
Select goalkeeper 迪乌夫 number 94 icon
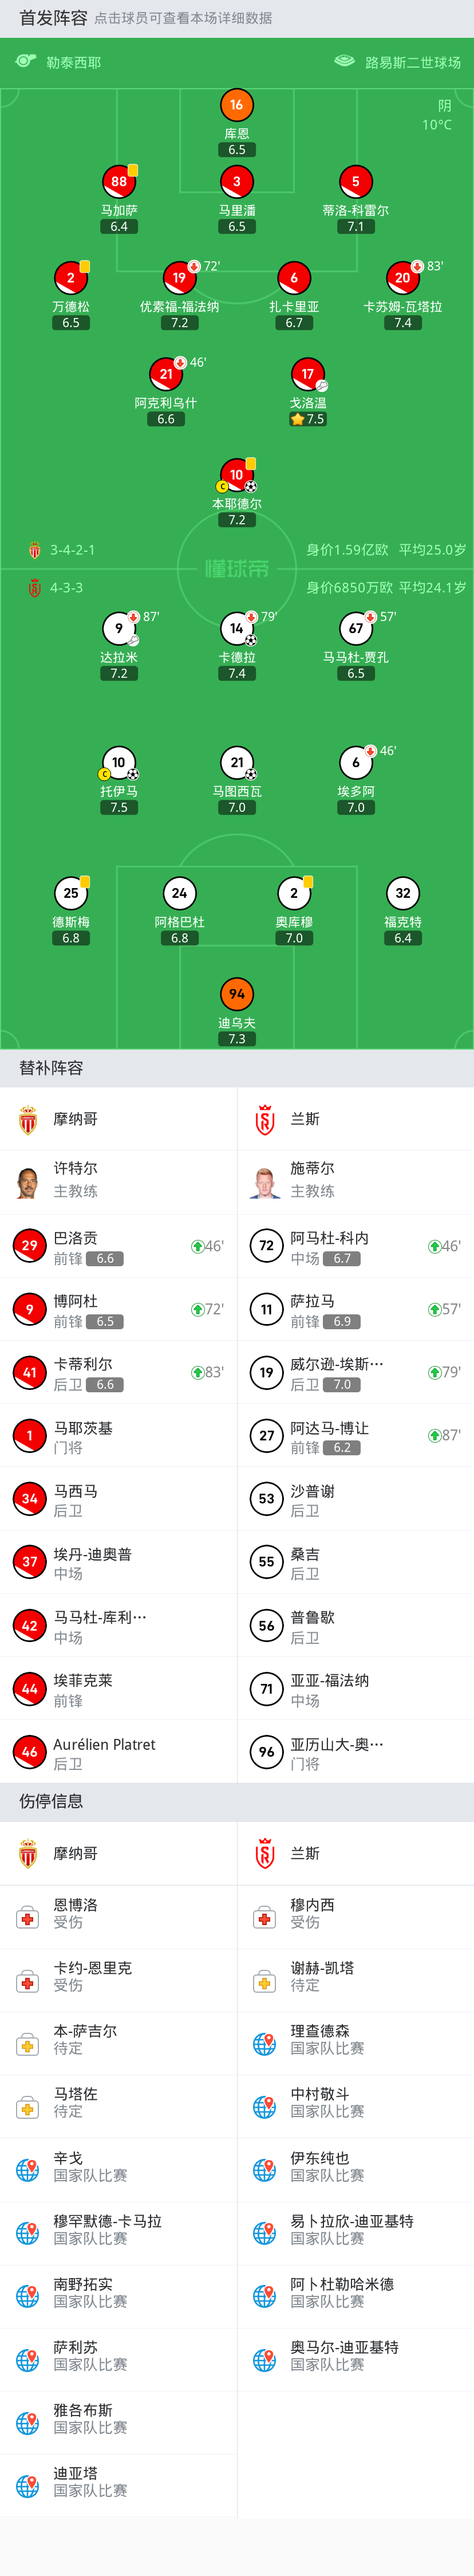[x=236, y=993]
